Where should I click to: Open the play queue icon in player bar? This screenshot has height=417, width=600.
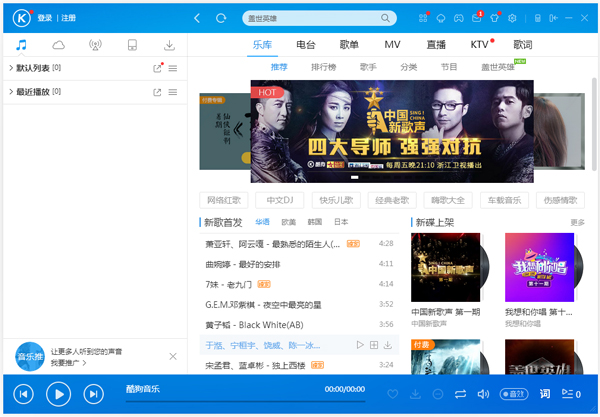[x=571, y=394]
